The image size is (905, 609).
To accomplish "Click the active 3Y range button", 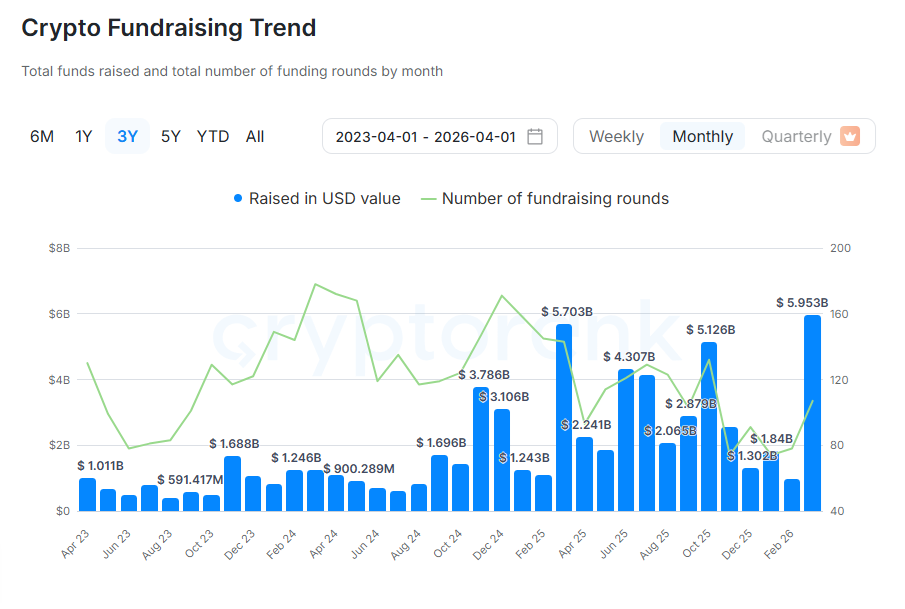I will pyautogui.click(x=127, y=136).
